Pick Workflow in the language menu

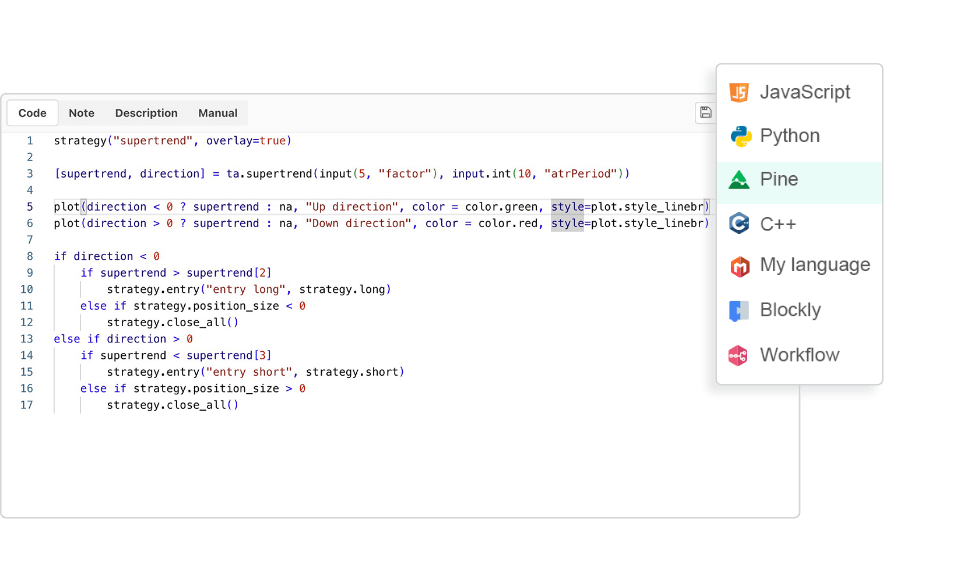point(800,355)
